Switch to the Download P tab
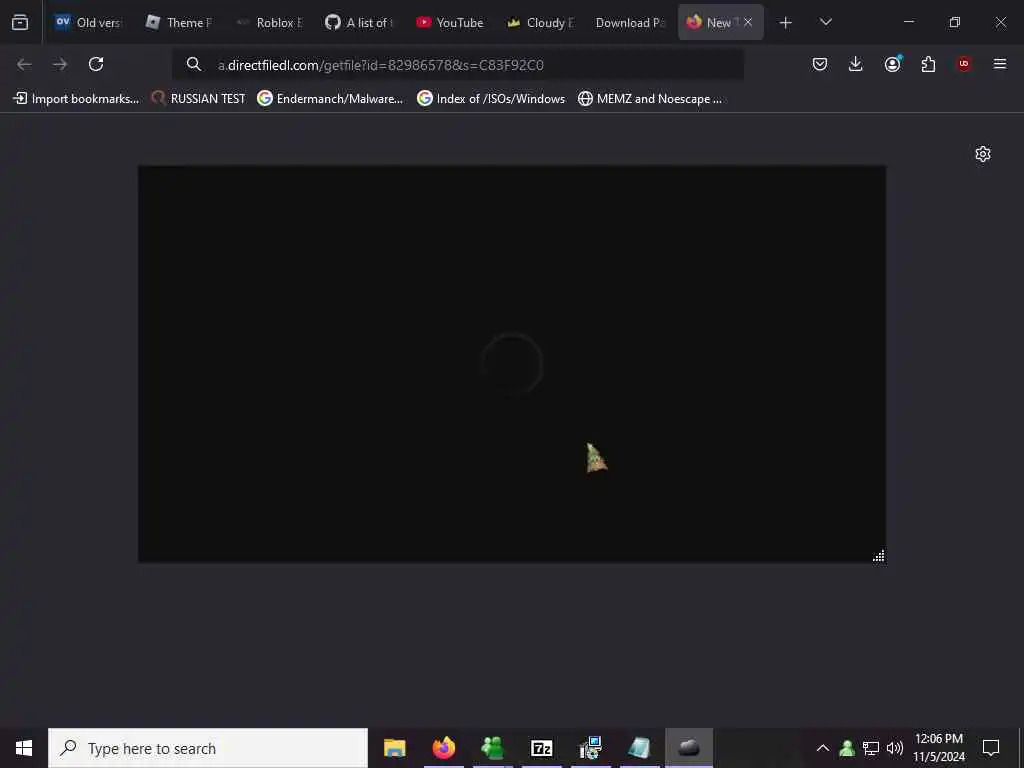1024x768 pixels. click(631, 22)
